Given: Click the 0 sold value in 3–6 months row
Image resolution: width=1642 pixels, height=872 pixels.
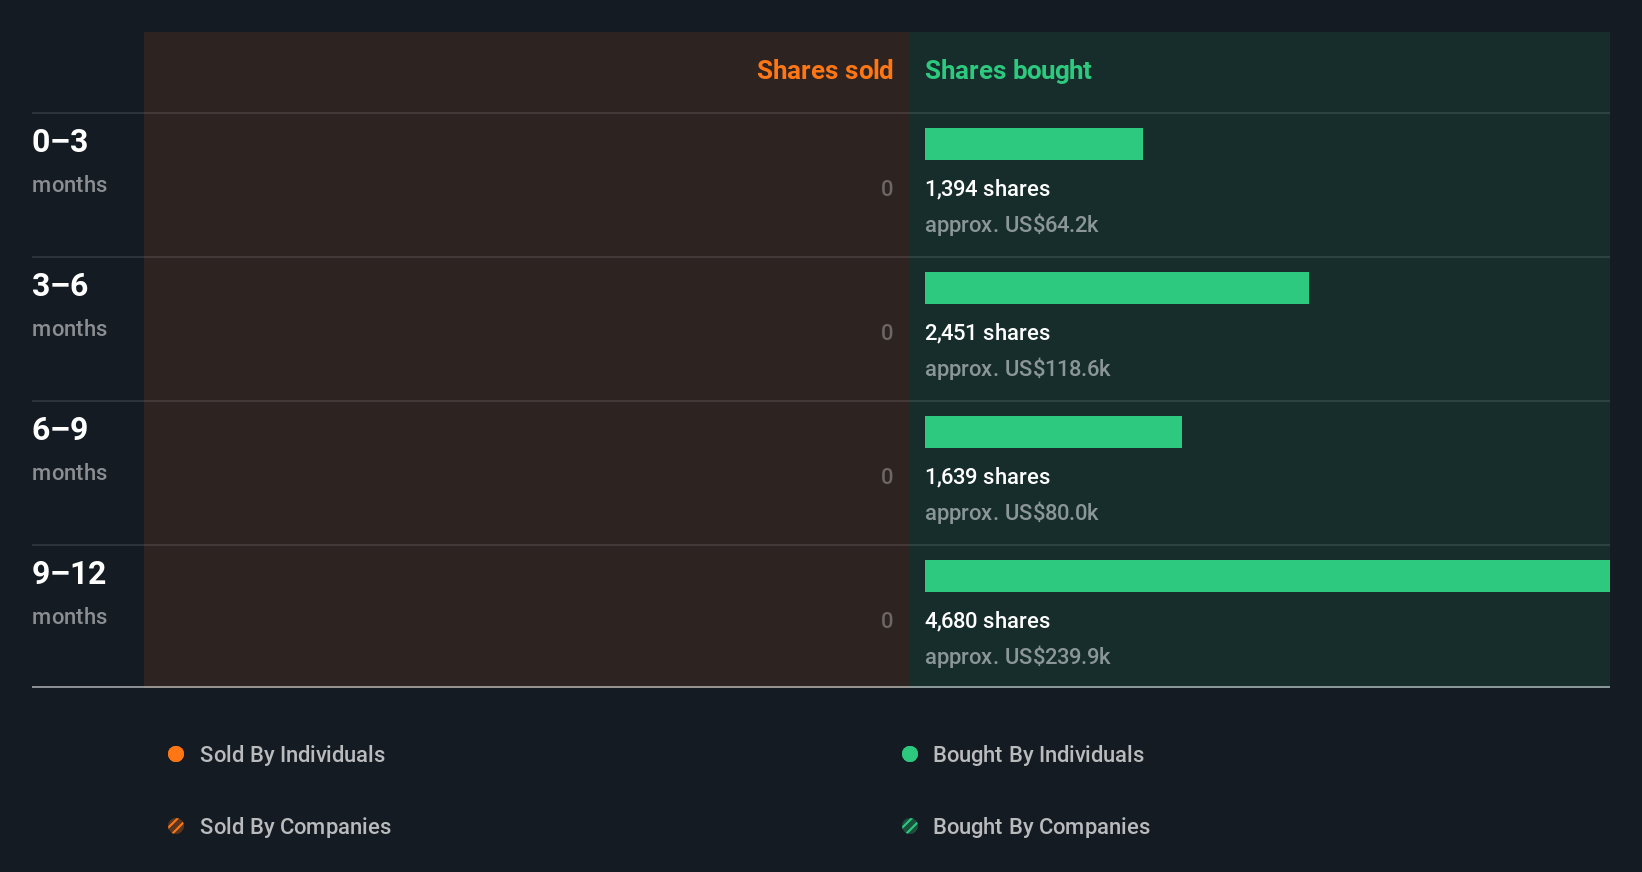Looking at the screenshot, I should (887, 332).
